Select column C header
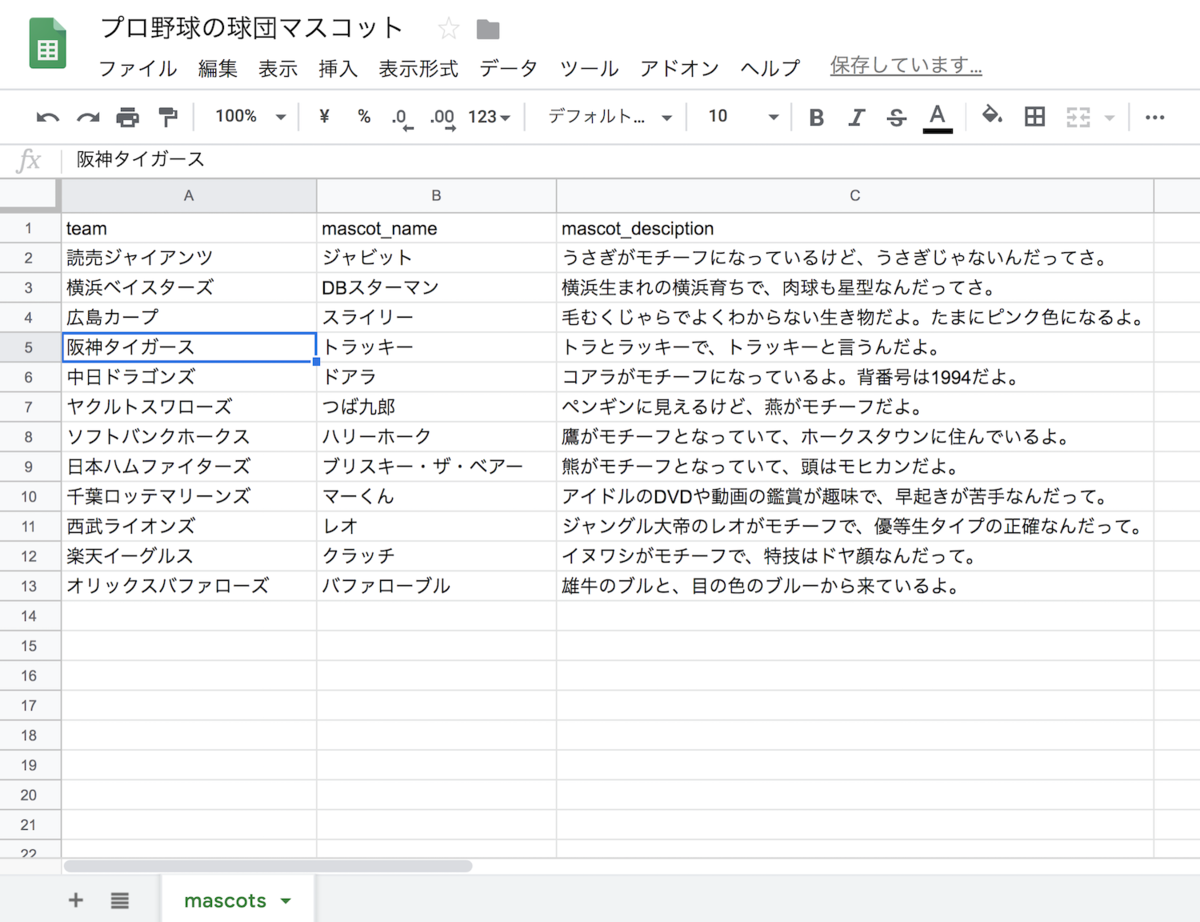 click(855, 196)
